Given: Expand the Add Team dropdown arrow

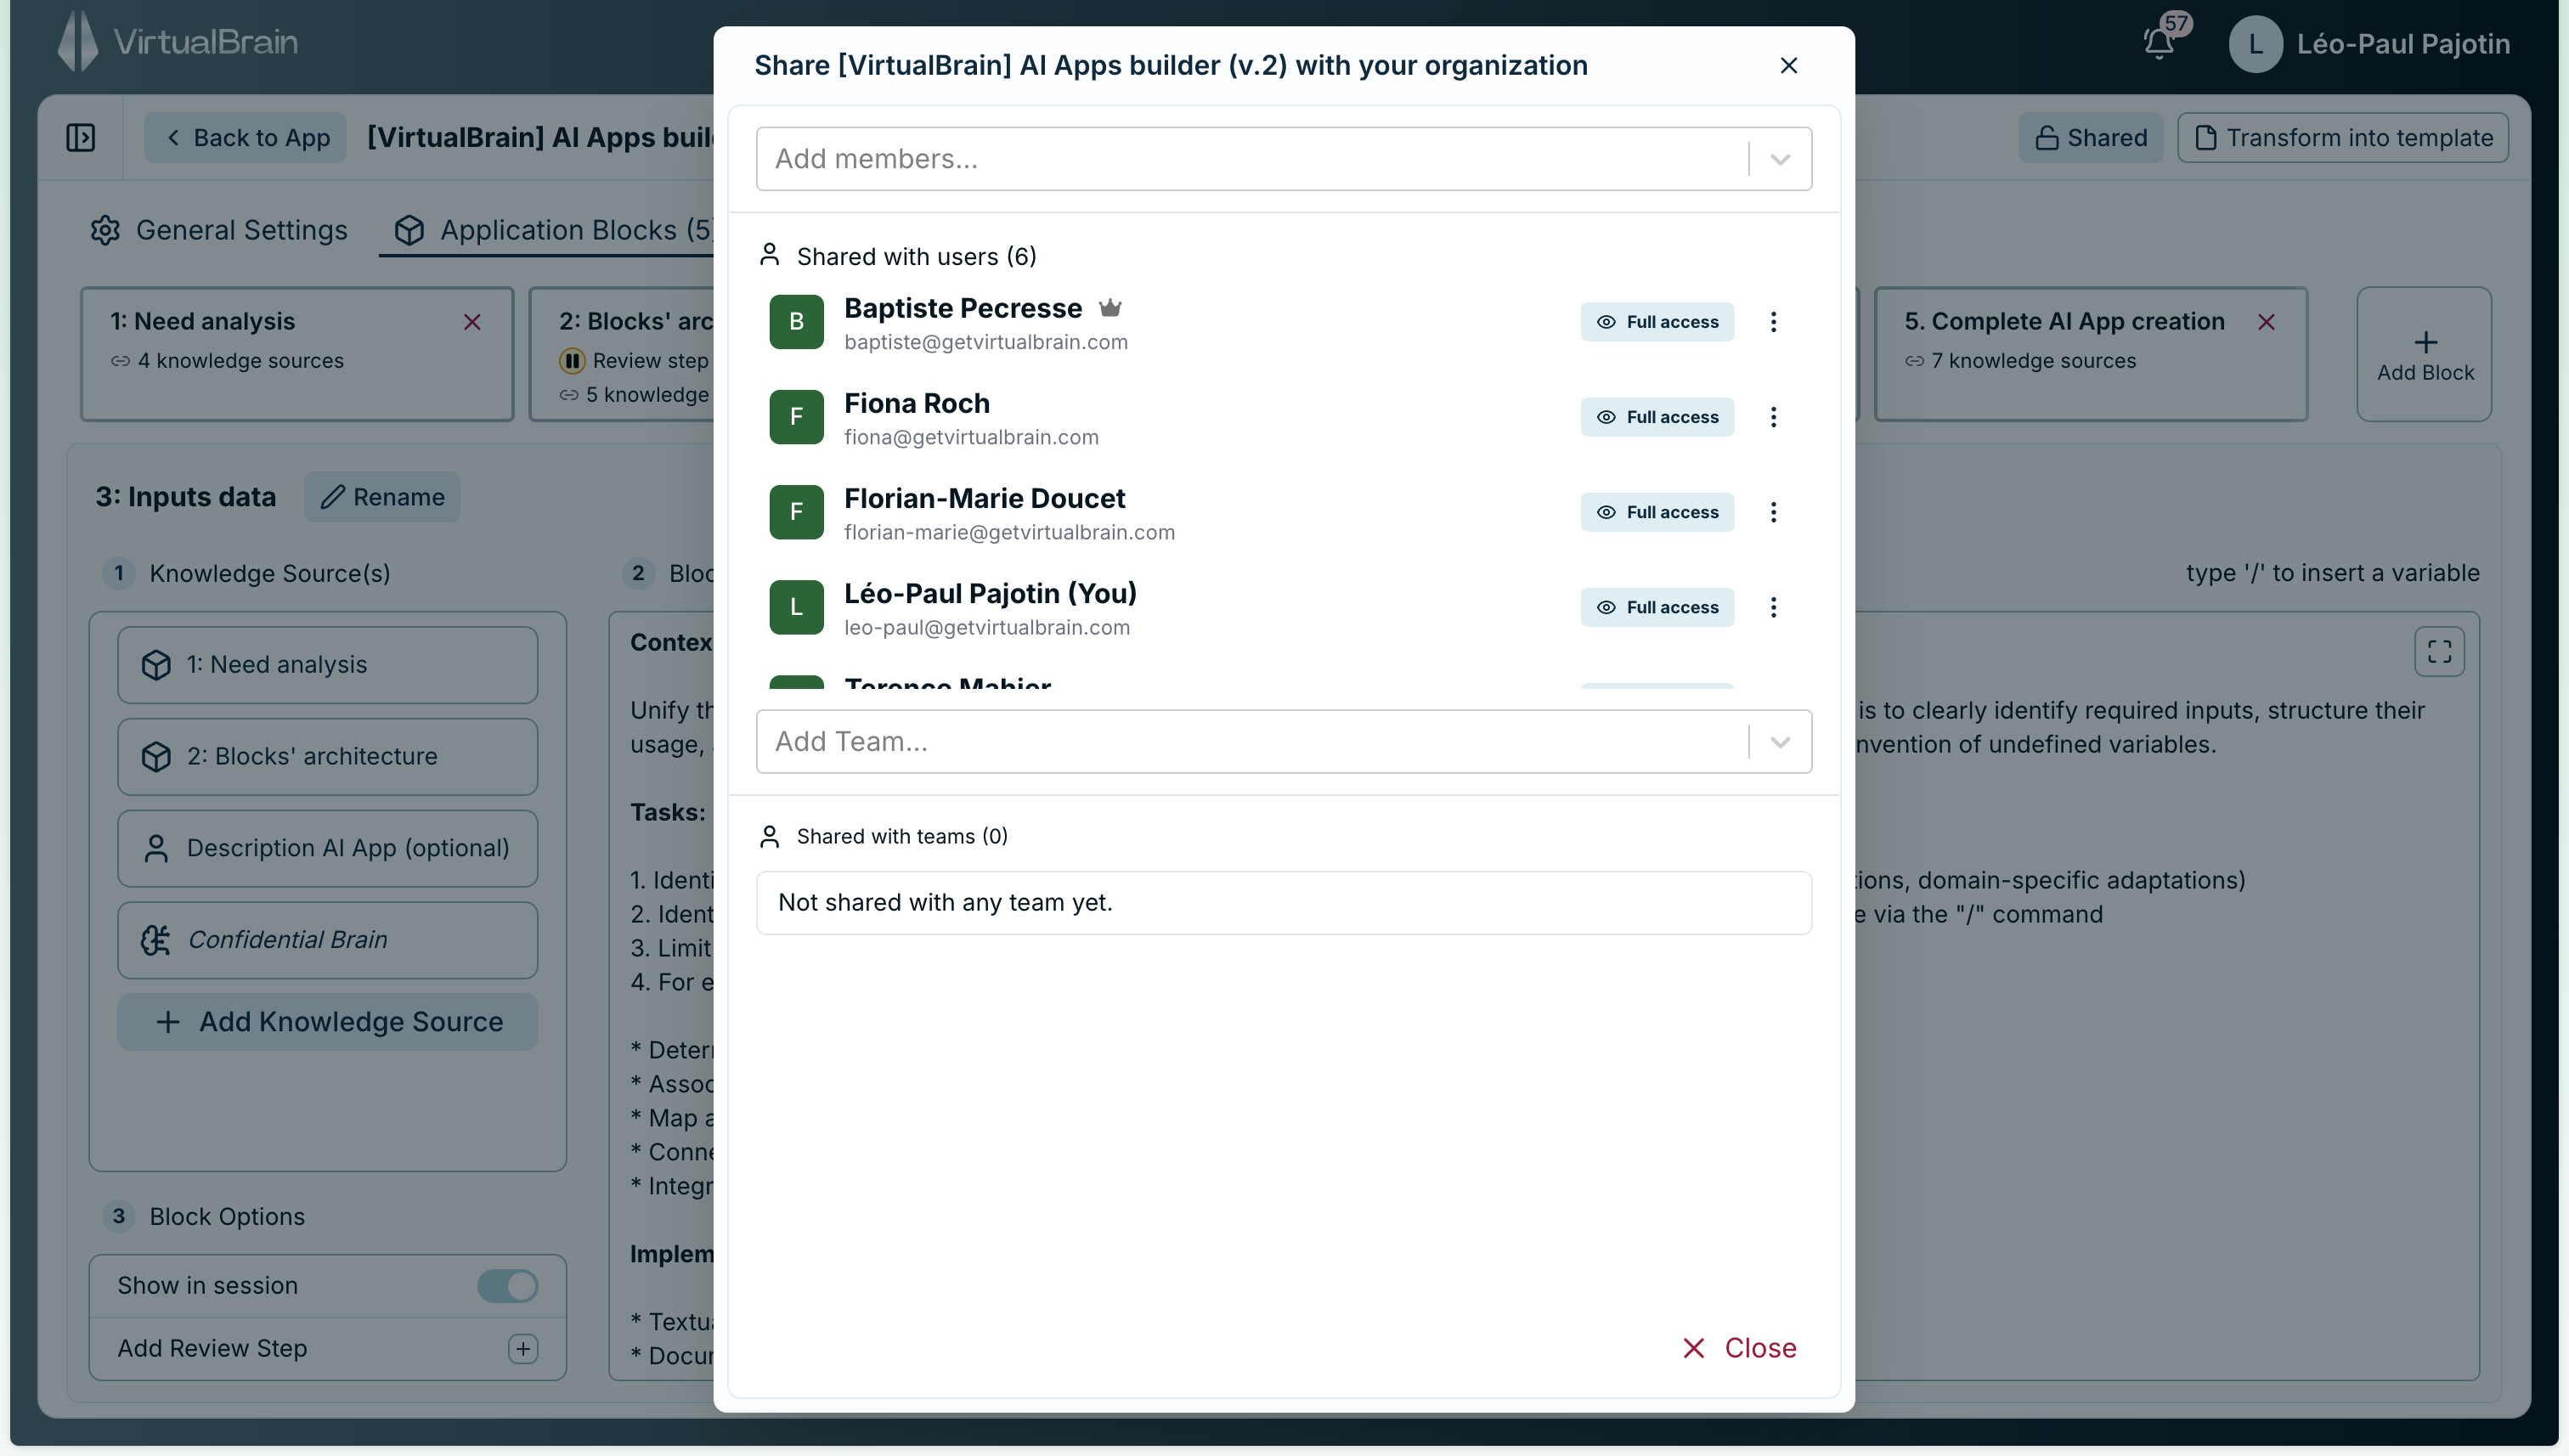Looking at the screenshot, I should click(1780, 742).
